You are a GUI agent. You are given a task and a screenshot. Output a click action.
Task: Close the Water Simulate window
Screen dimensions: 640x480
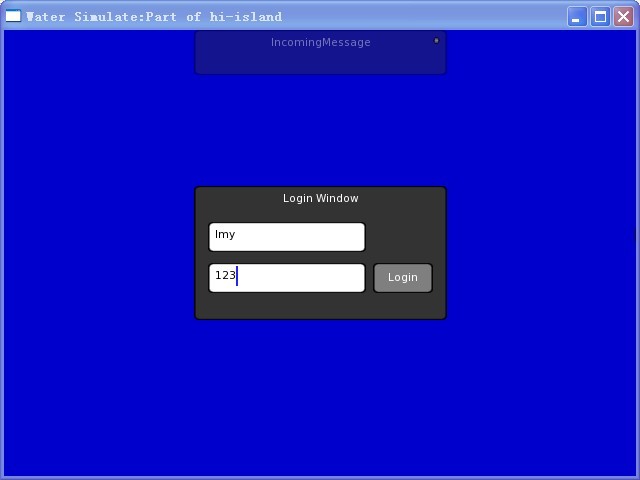[x=623, y=17]
